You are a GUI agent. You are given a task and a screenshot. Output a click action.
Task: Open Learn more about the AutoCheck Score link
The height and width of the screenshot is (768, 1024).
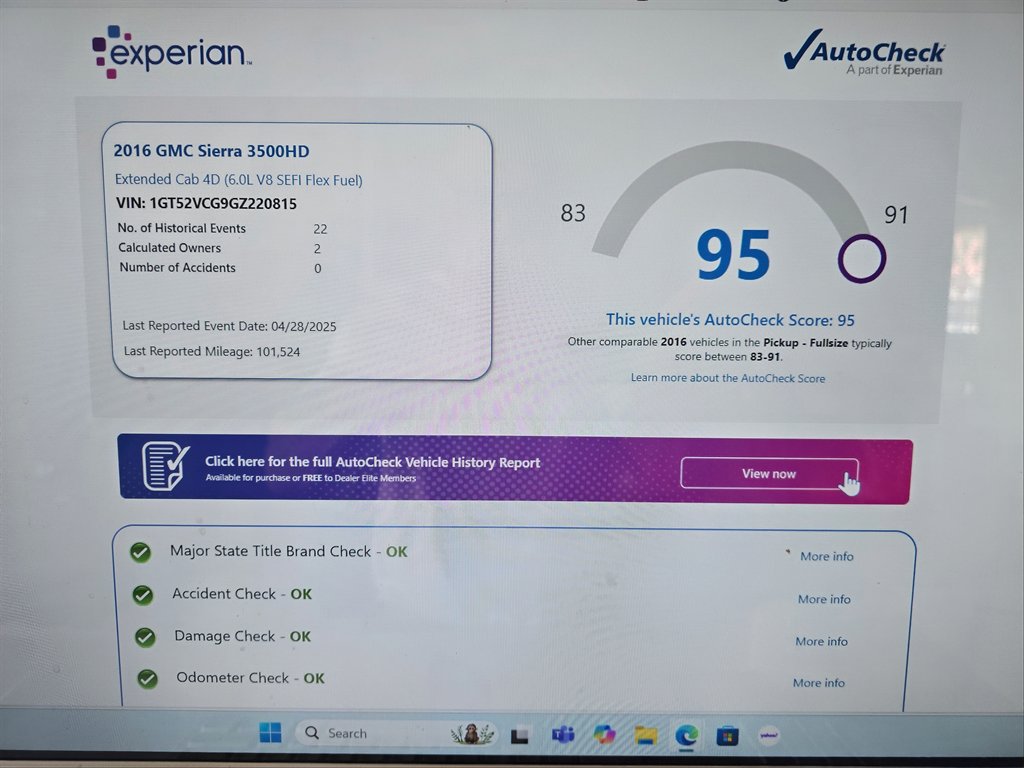pyautogui.click(x=727, y=378)
